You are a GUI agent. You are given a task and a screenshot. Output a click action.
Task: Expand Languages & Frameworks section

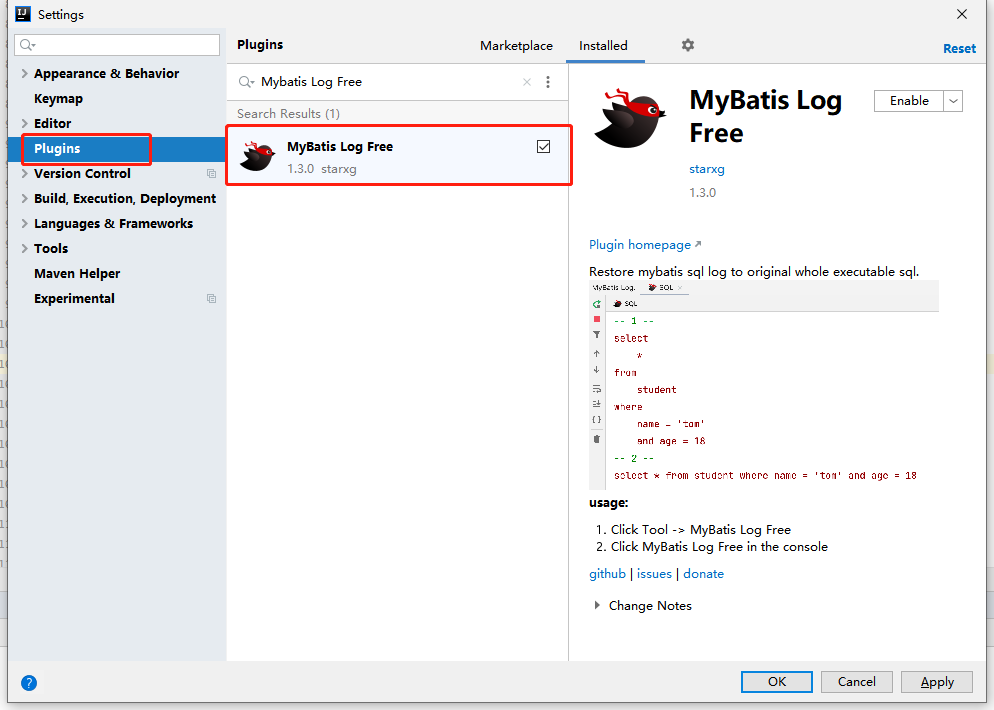pyautogui.click(x=24, y=224)
